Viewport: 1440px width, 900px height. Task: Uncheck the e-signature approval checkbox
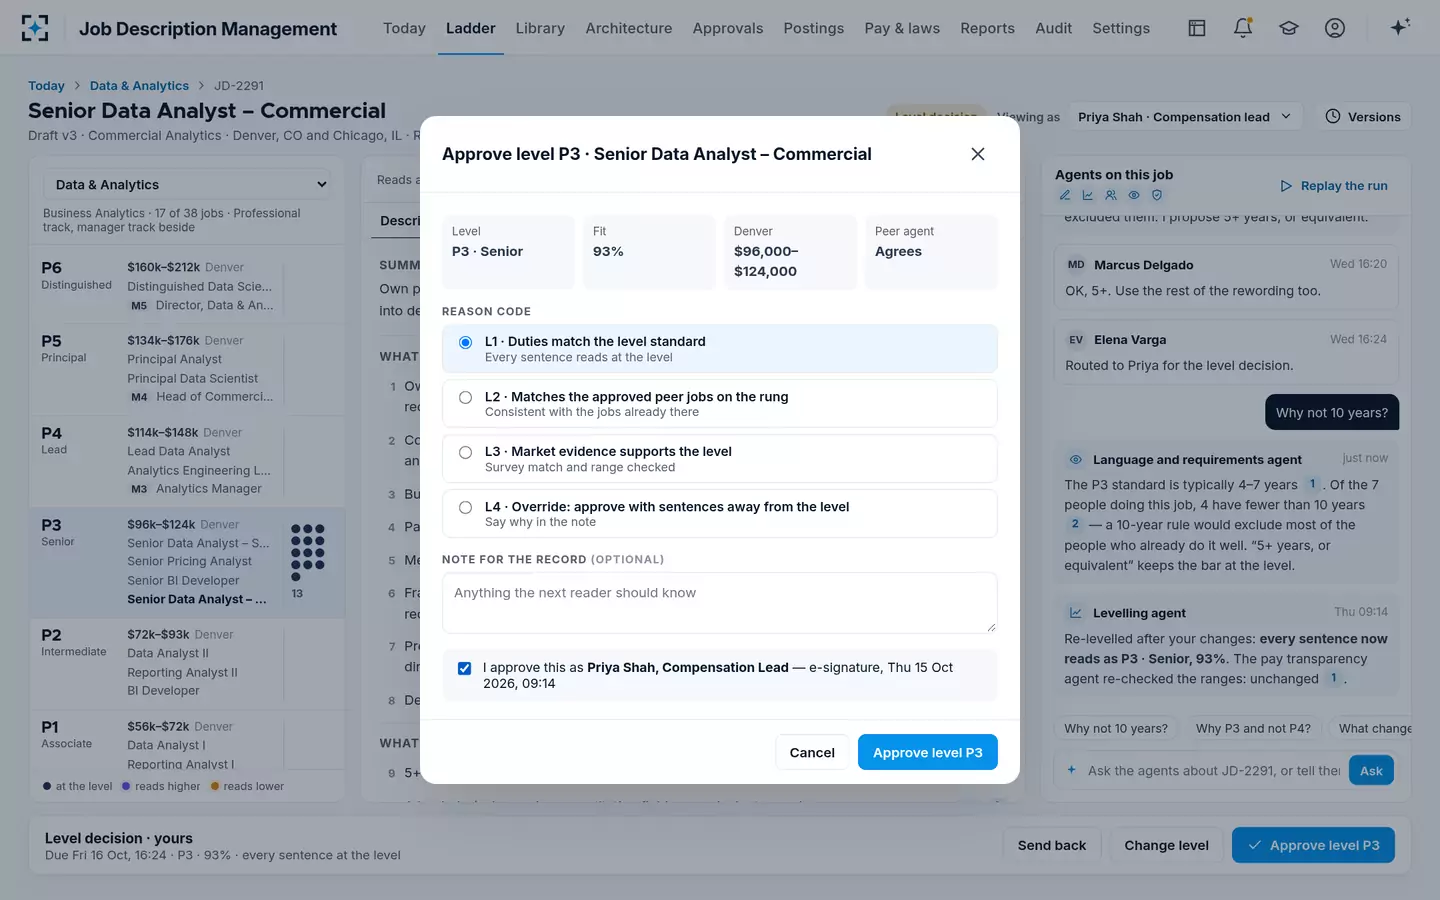(x=464, y=668)
